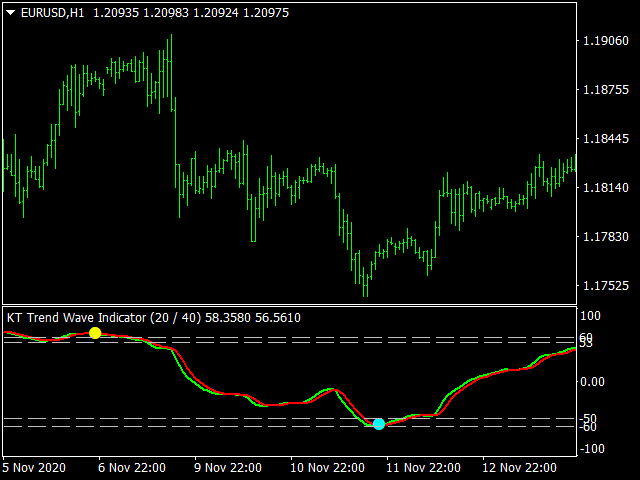Click the KT Trend Wave Indicator label
The height and width of the screenshot is (480, 640).
click(76, 318)
